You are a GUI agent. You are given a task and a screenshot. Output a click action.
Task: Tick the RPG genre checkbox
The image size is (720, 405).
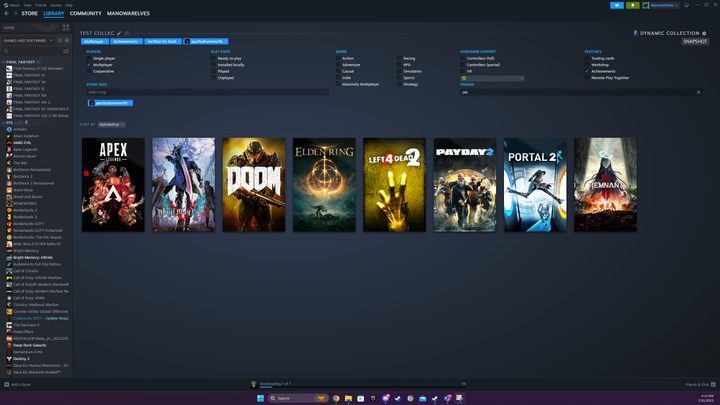tap(399, 65)
